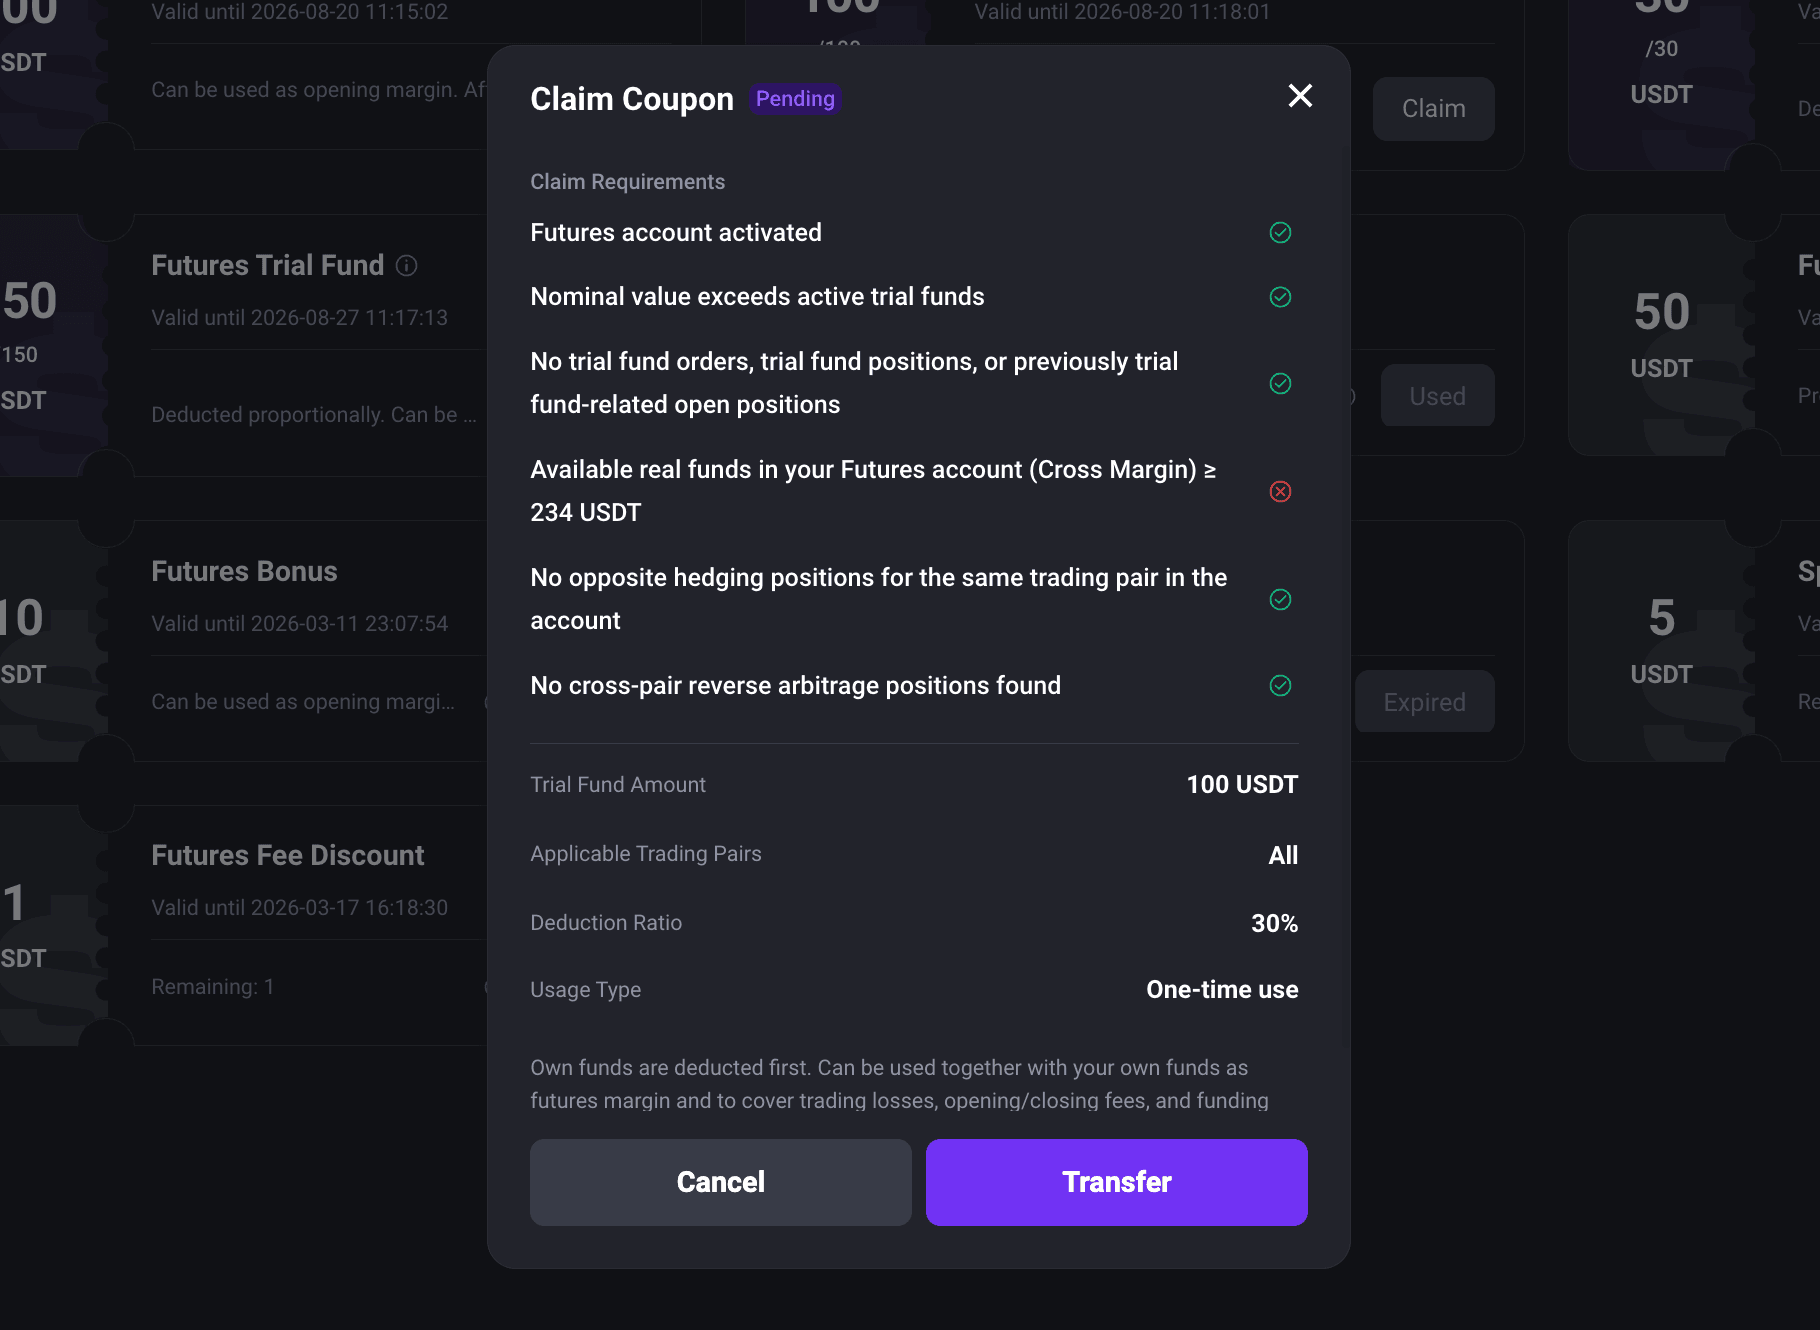Click check icon for no opposite hedging positions
The image size is (1820, 1330).
coord(1280,599)
